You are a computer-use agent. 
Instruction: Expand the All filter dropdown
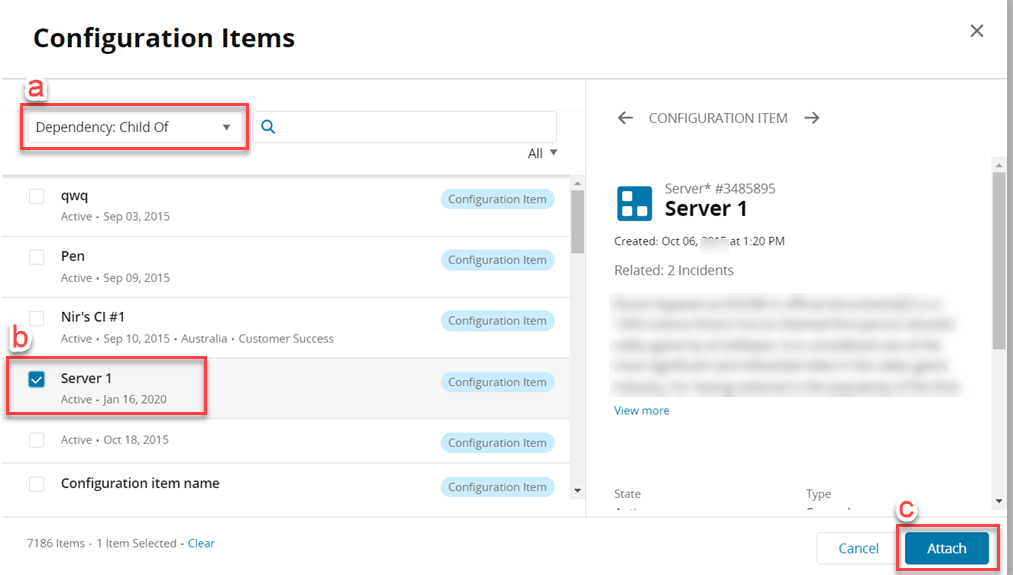coord(542,153)
